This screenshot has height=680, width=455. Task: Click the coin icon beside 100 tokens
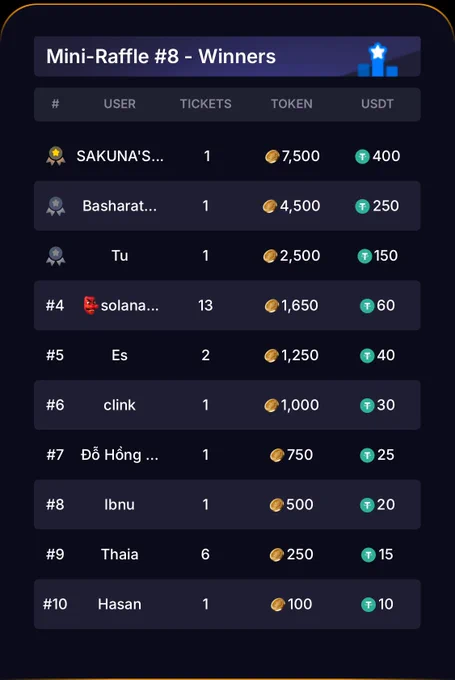coord(278,605)
